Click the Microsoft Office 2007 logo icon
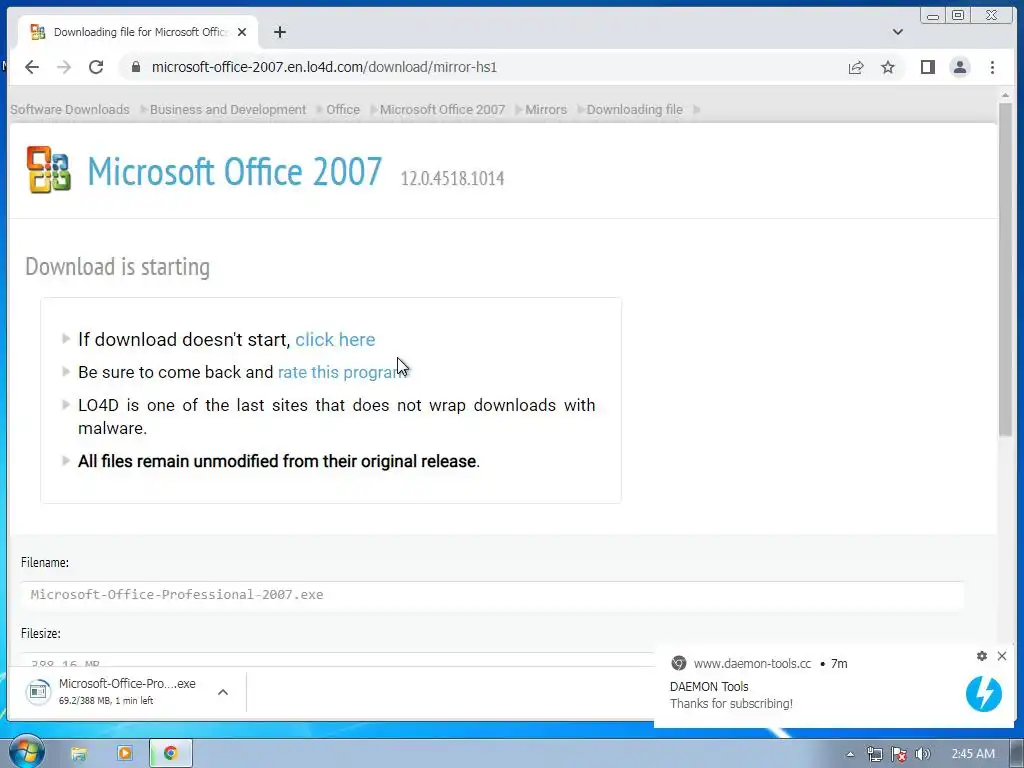The height and width of the screenshot is (768, 1024). [48, 170]
